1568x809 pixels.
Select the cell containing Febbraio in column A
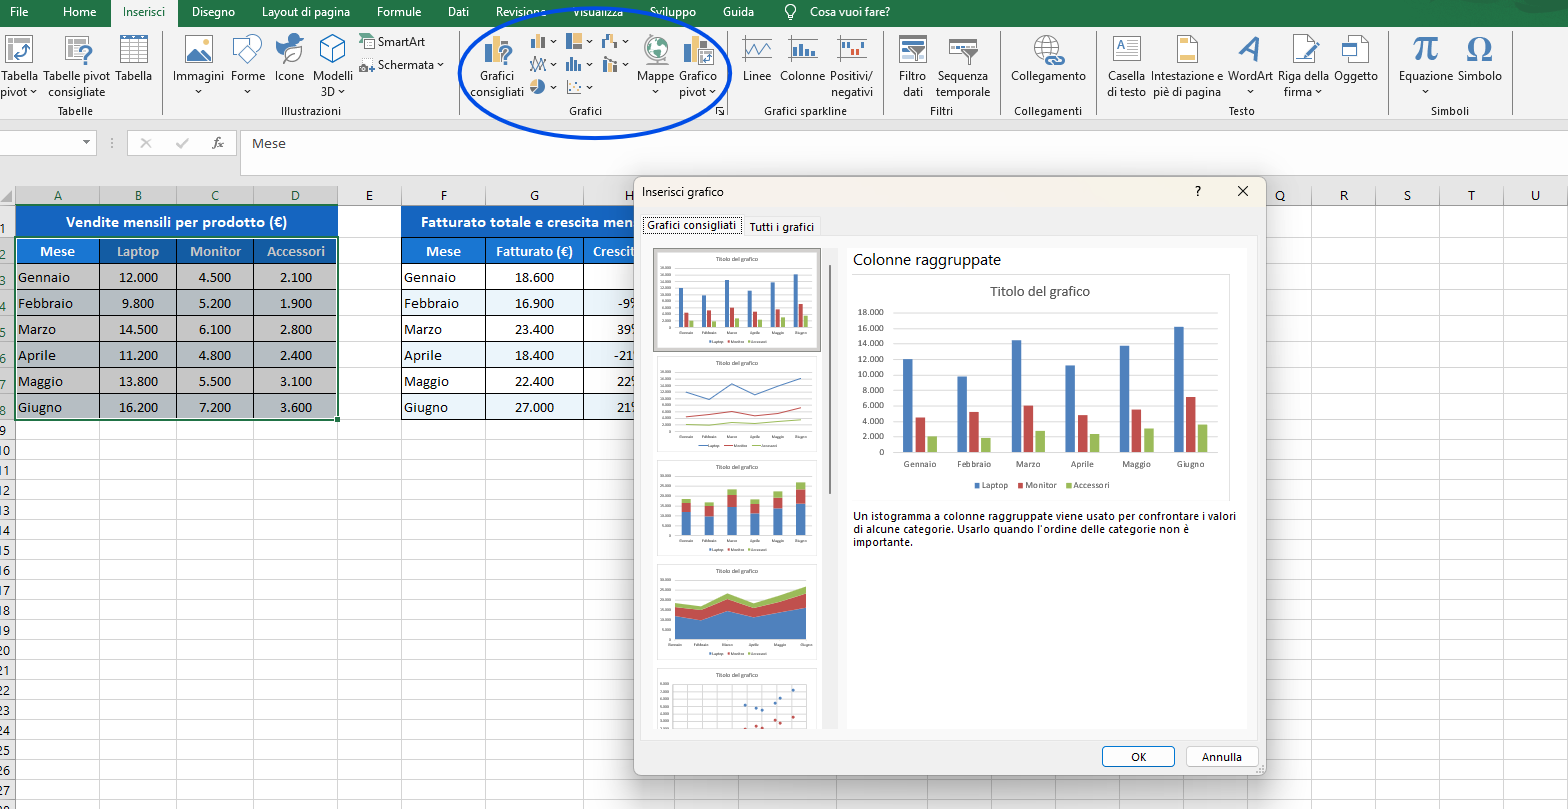click(x=58, y=303)
